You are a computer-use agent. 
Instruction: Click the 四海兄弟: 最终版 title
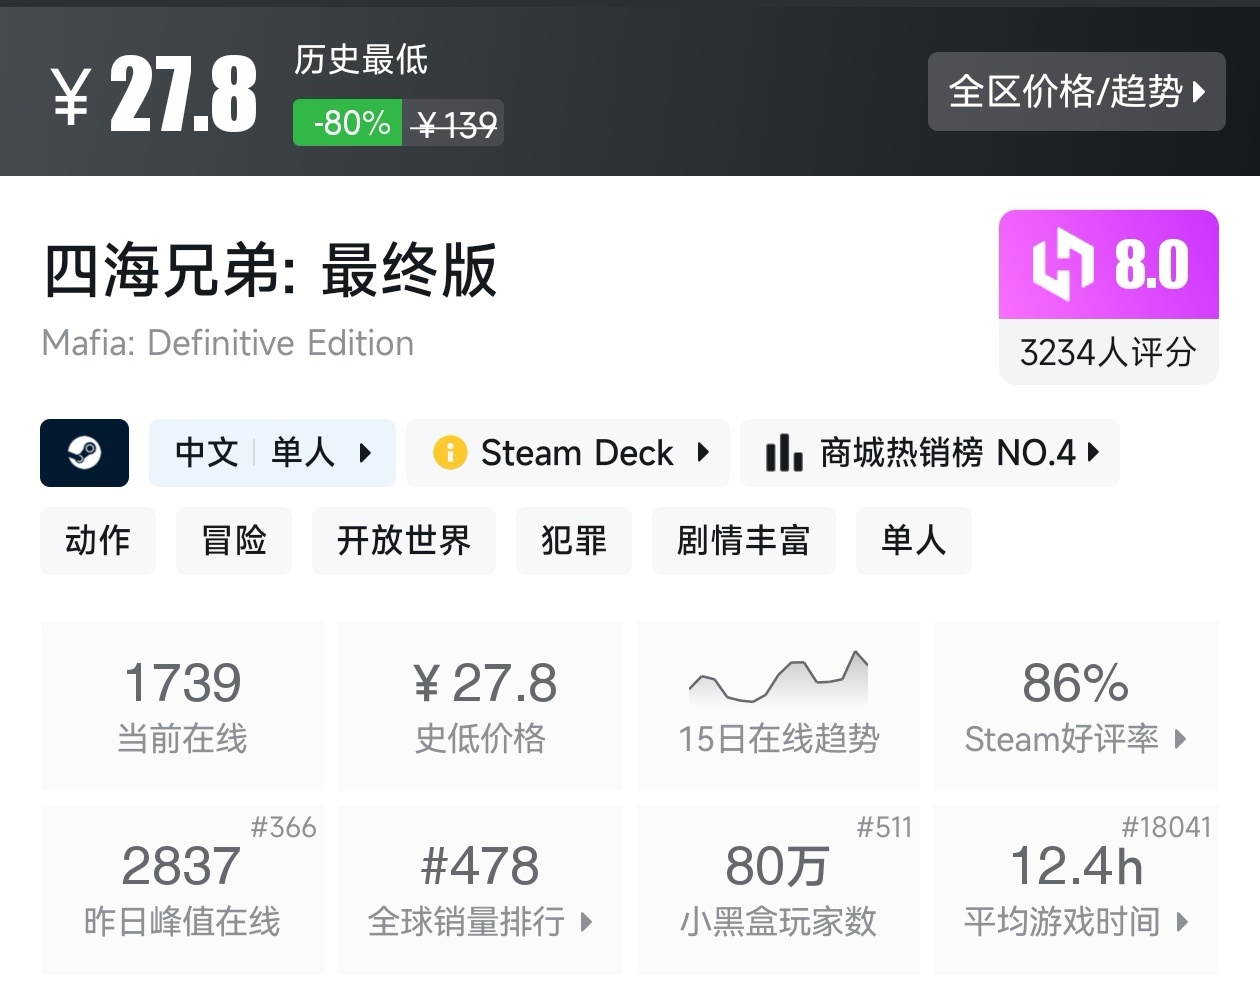click(x=270, y=270)
